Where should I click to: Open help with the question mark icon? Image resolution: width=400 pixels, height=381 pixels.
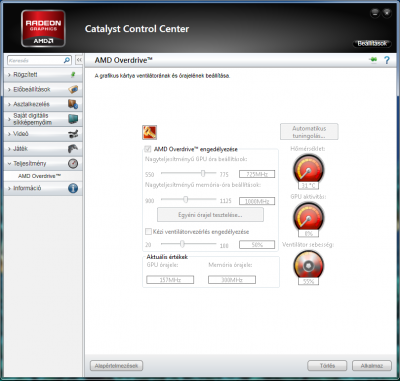point(387,60)
